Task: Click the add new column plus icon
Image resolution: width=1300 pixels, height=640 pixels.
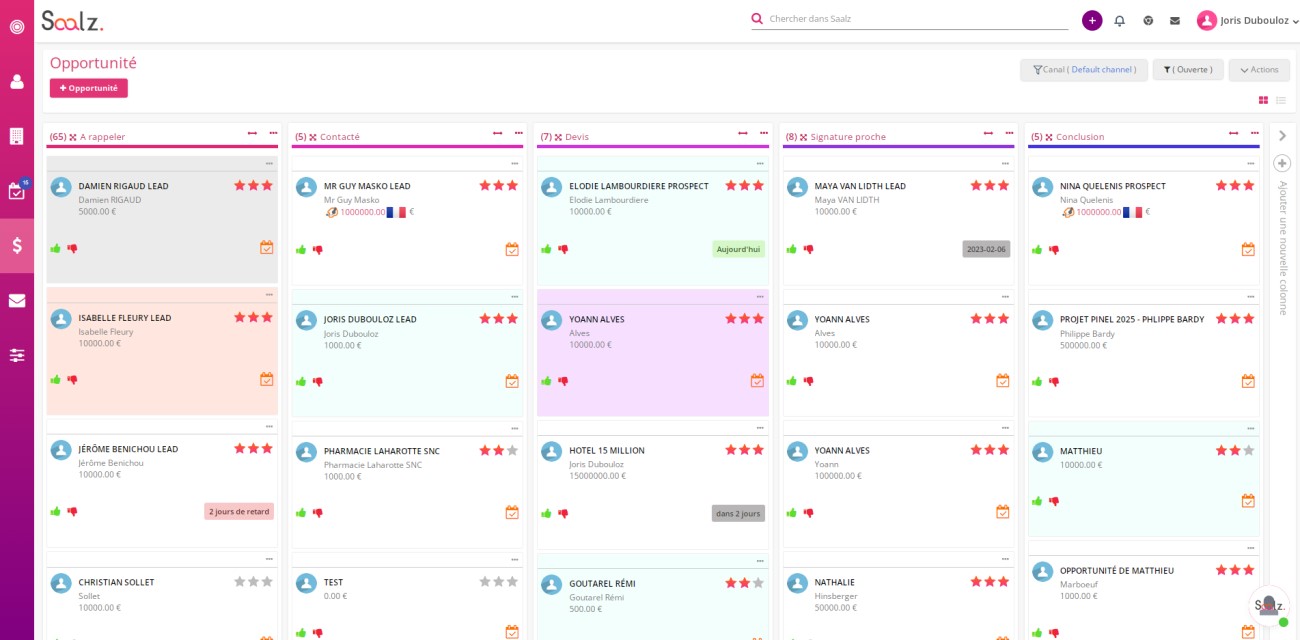Action: [x=1282, y=163]
